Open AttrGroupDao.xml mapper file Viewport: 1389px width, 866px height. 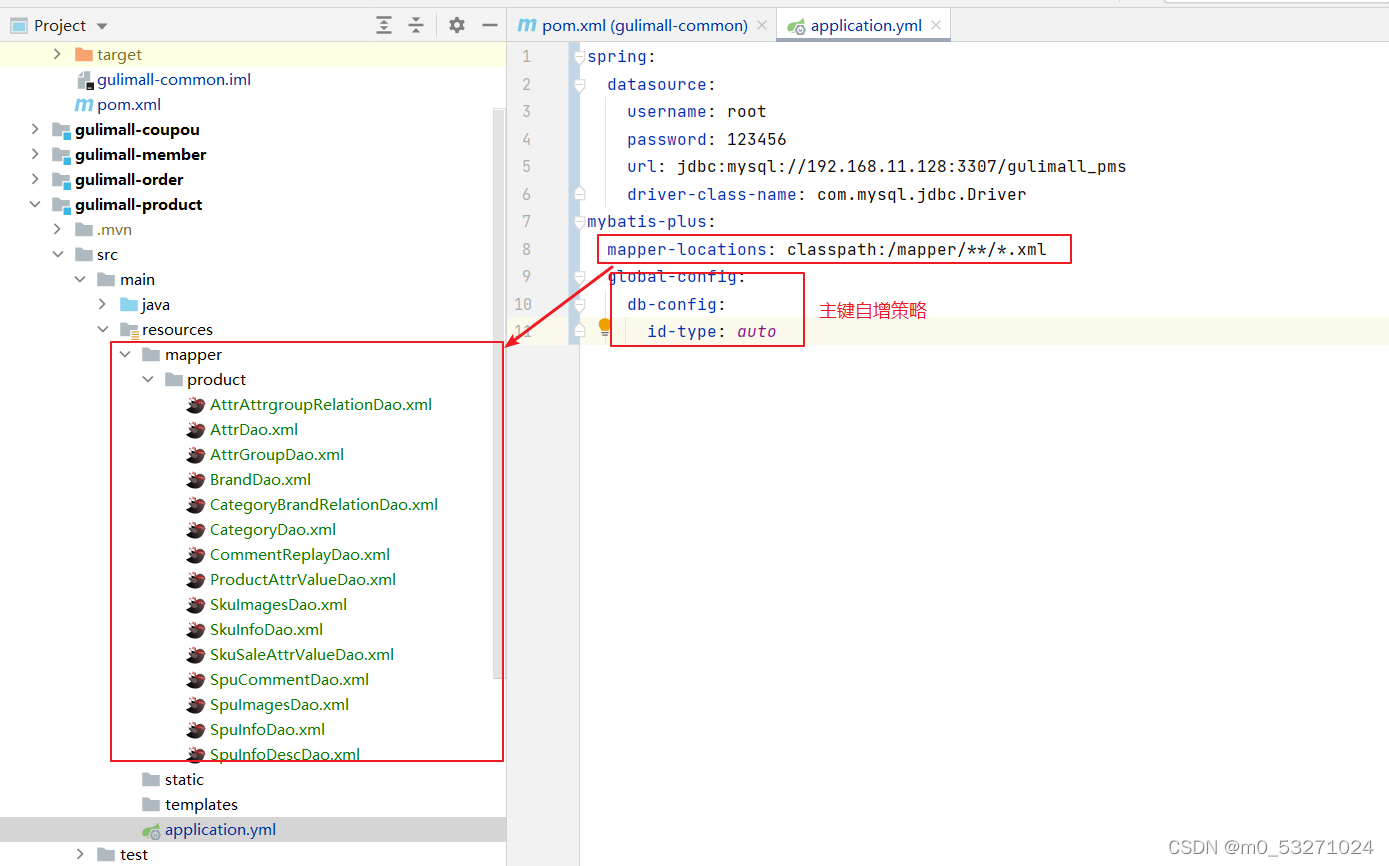point(277,454)
